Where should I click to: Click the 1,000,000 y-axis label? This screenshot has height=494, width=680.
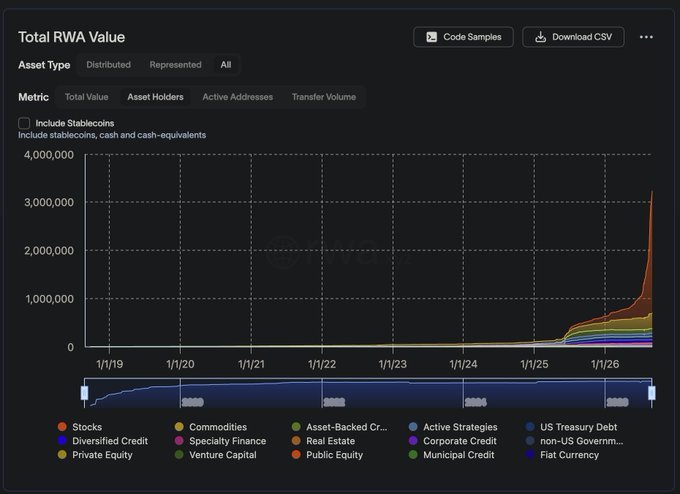[x=49, y=299]
